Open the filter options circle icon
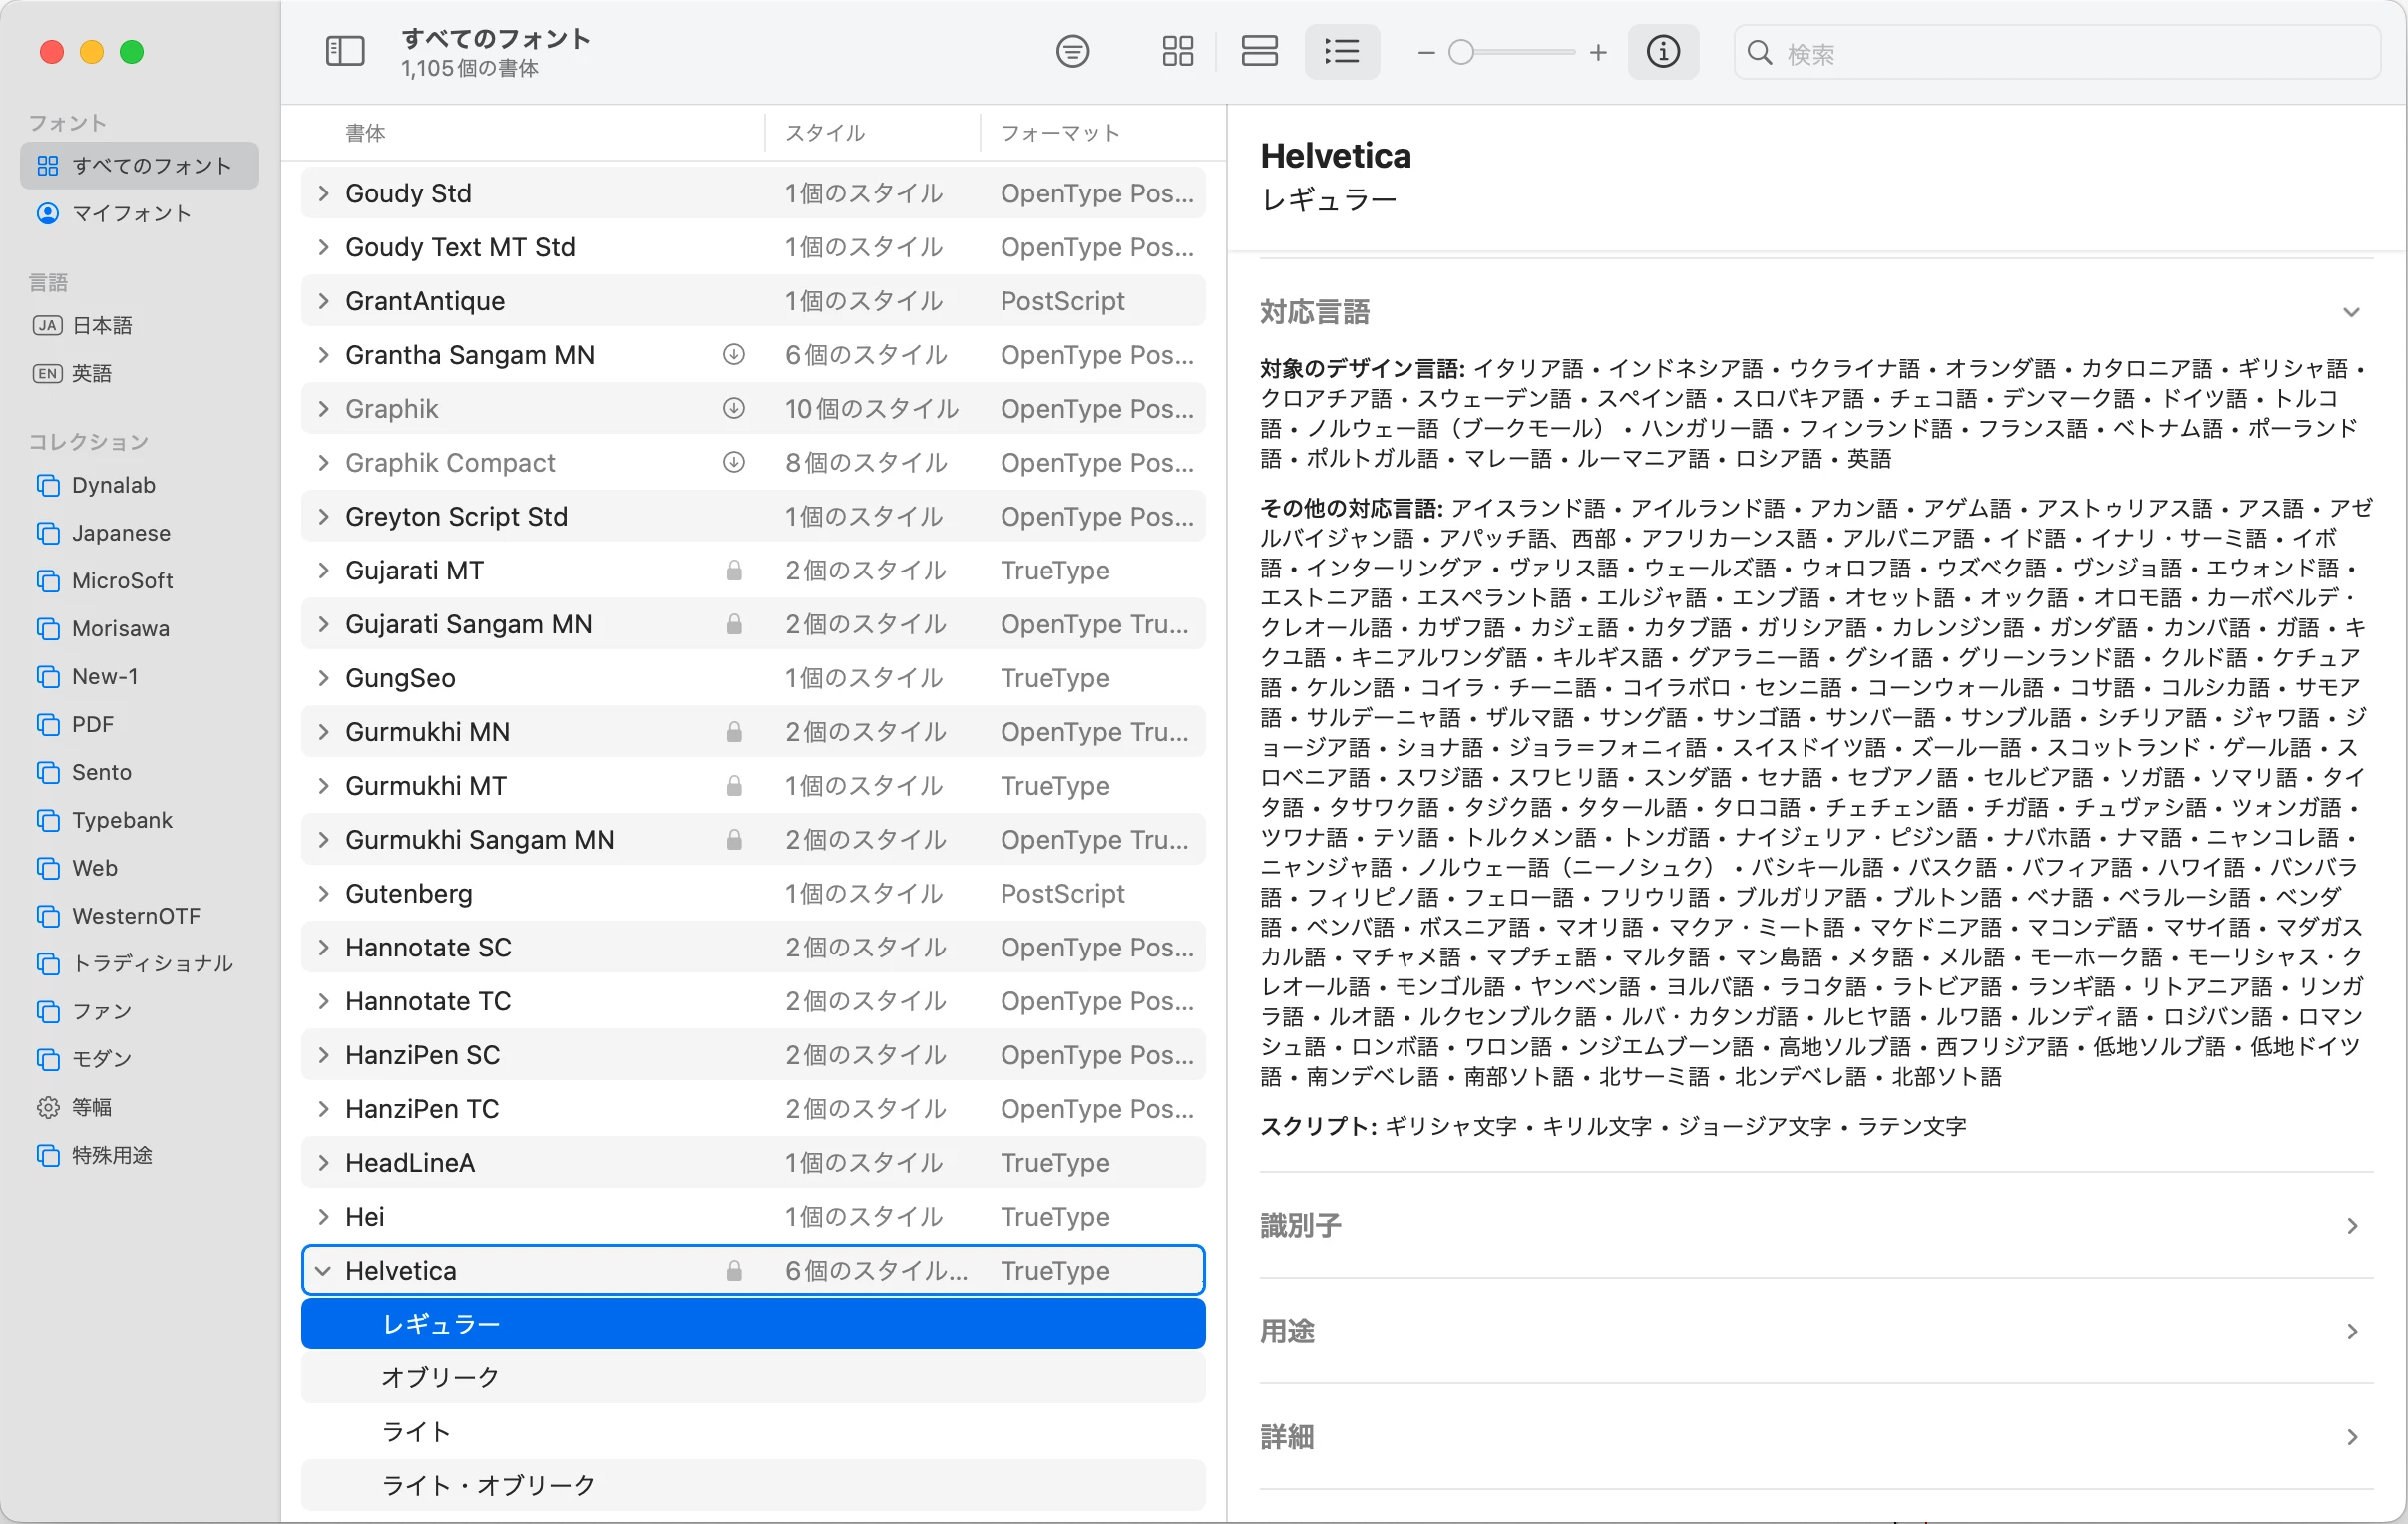The height and width of the screenshot is (1524, 2408). tap(1072, 51)
